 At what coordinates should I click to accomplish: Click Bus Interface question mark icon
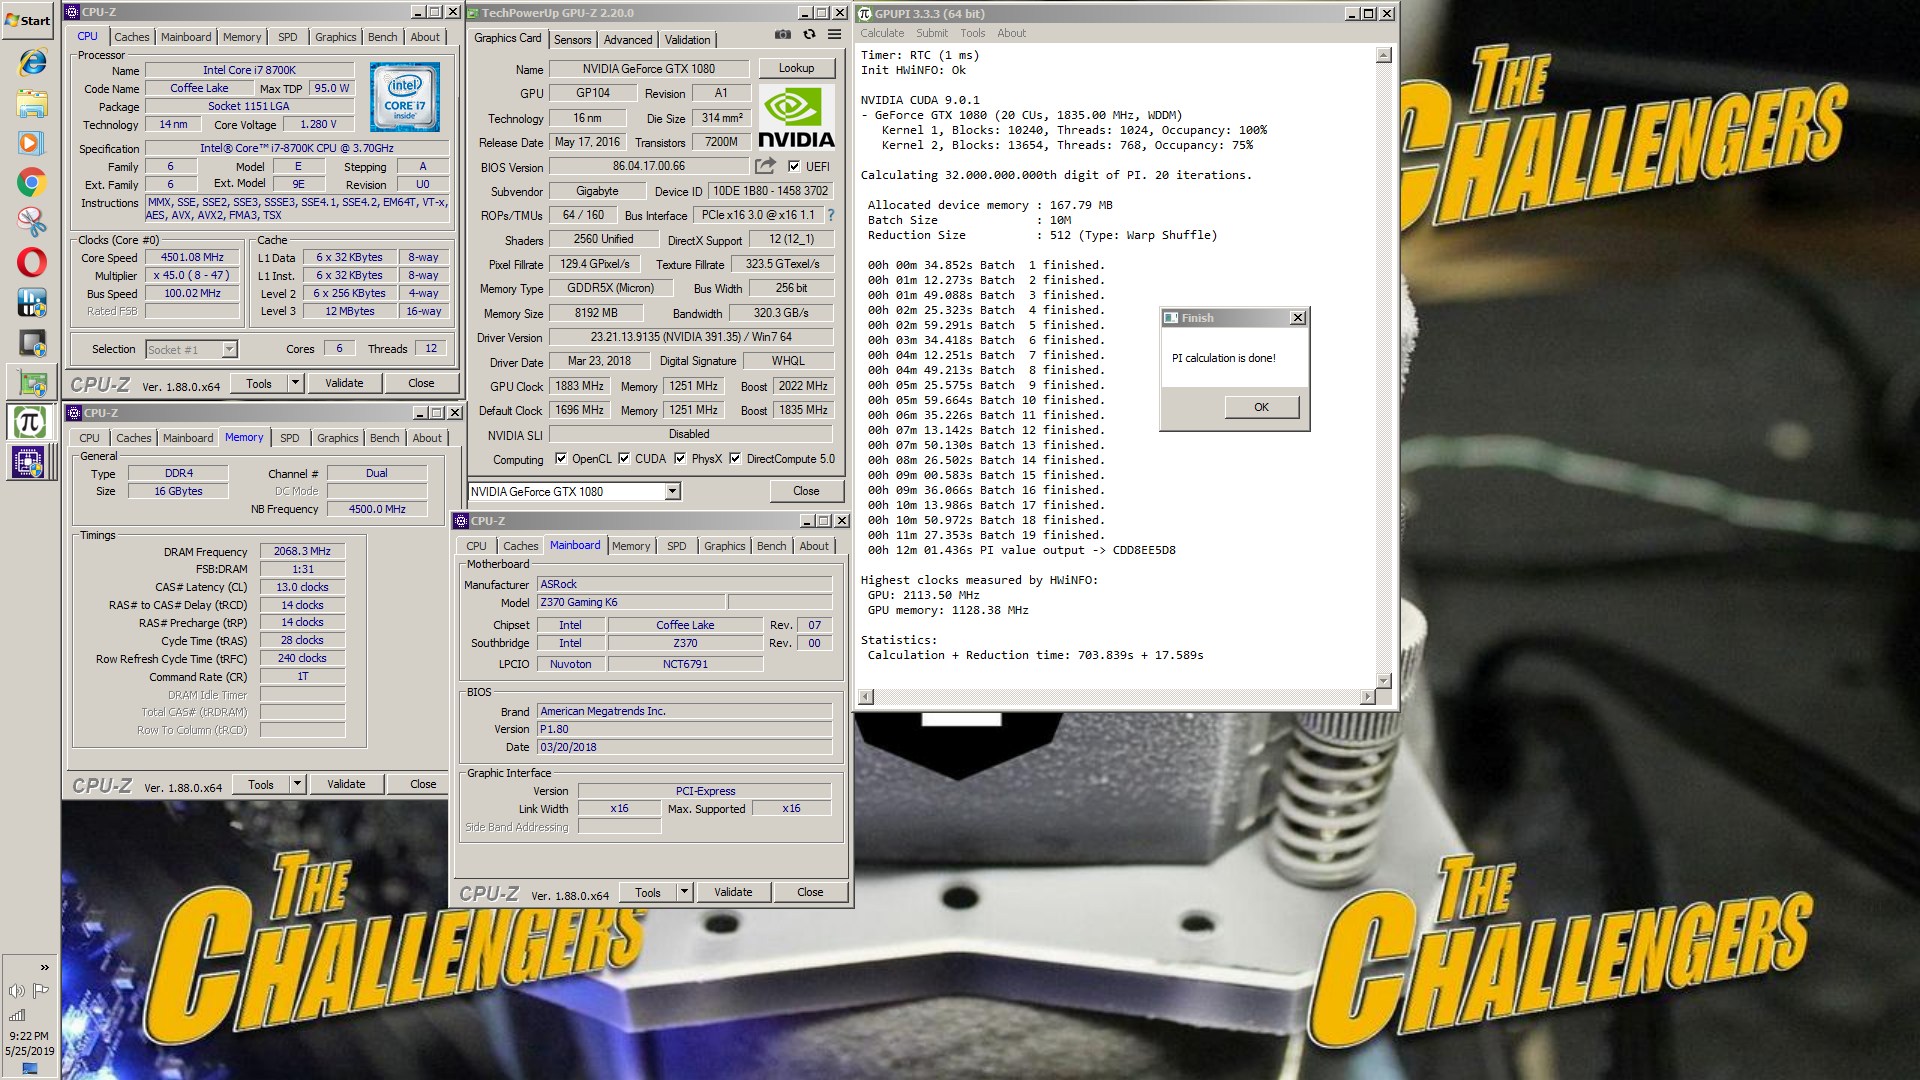click(831, 215)
